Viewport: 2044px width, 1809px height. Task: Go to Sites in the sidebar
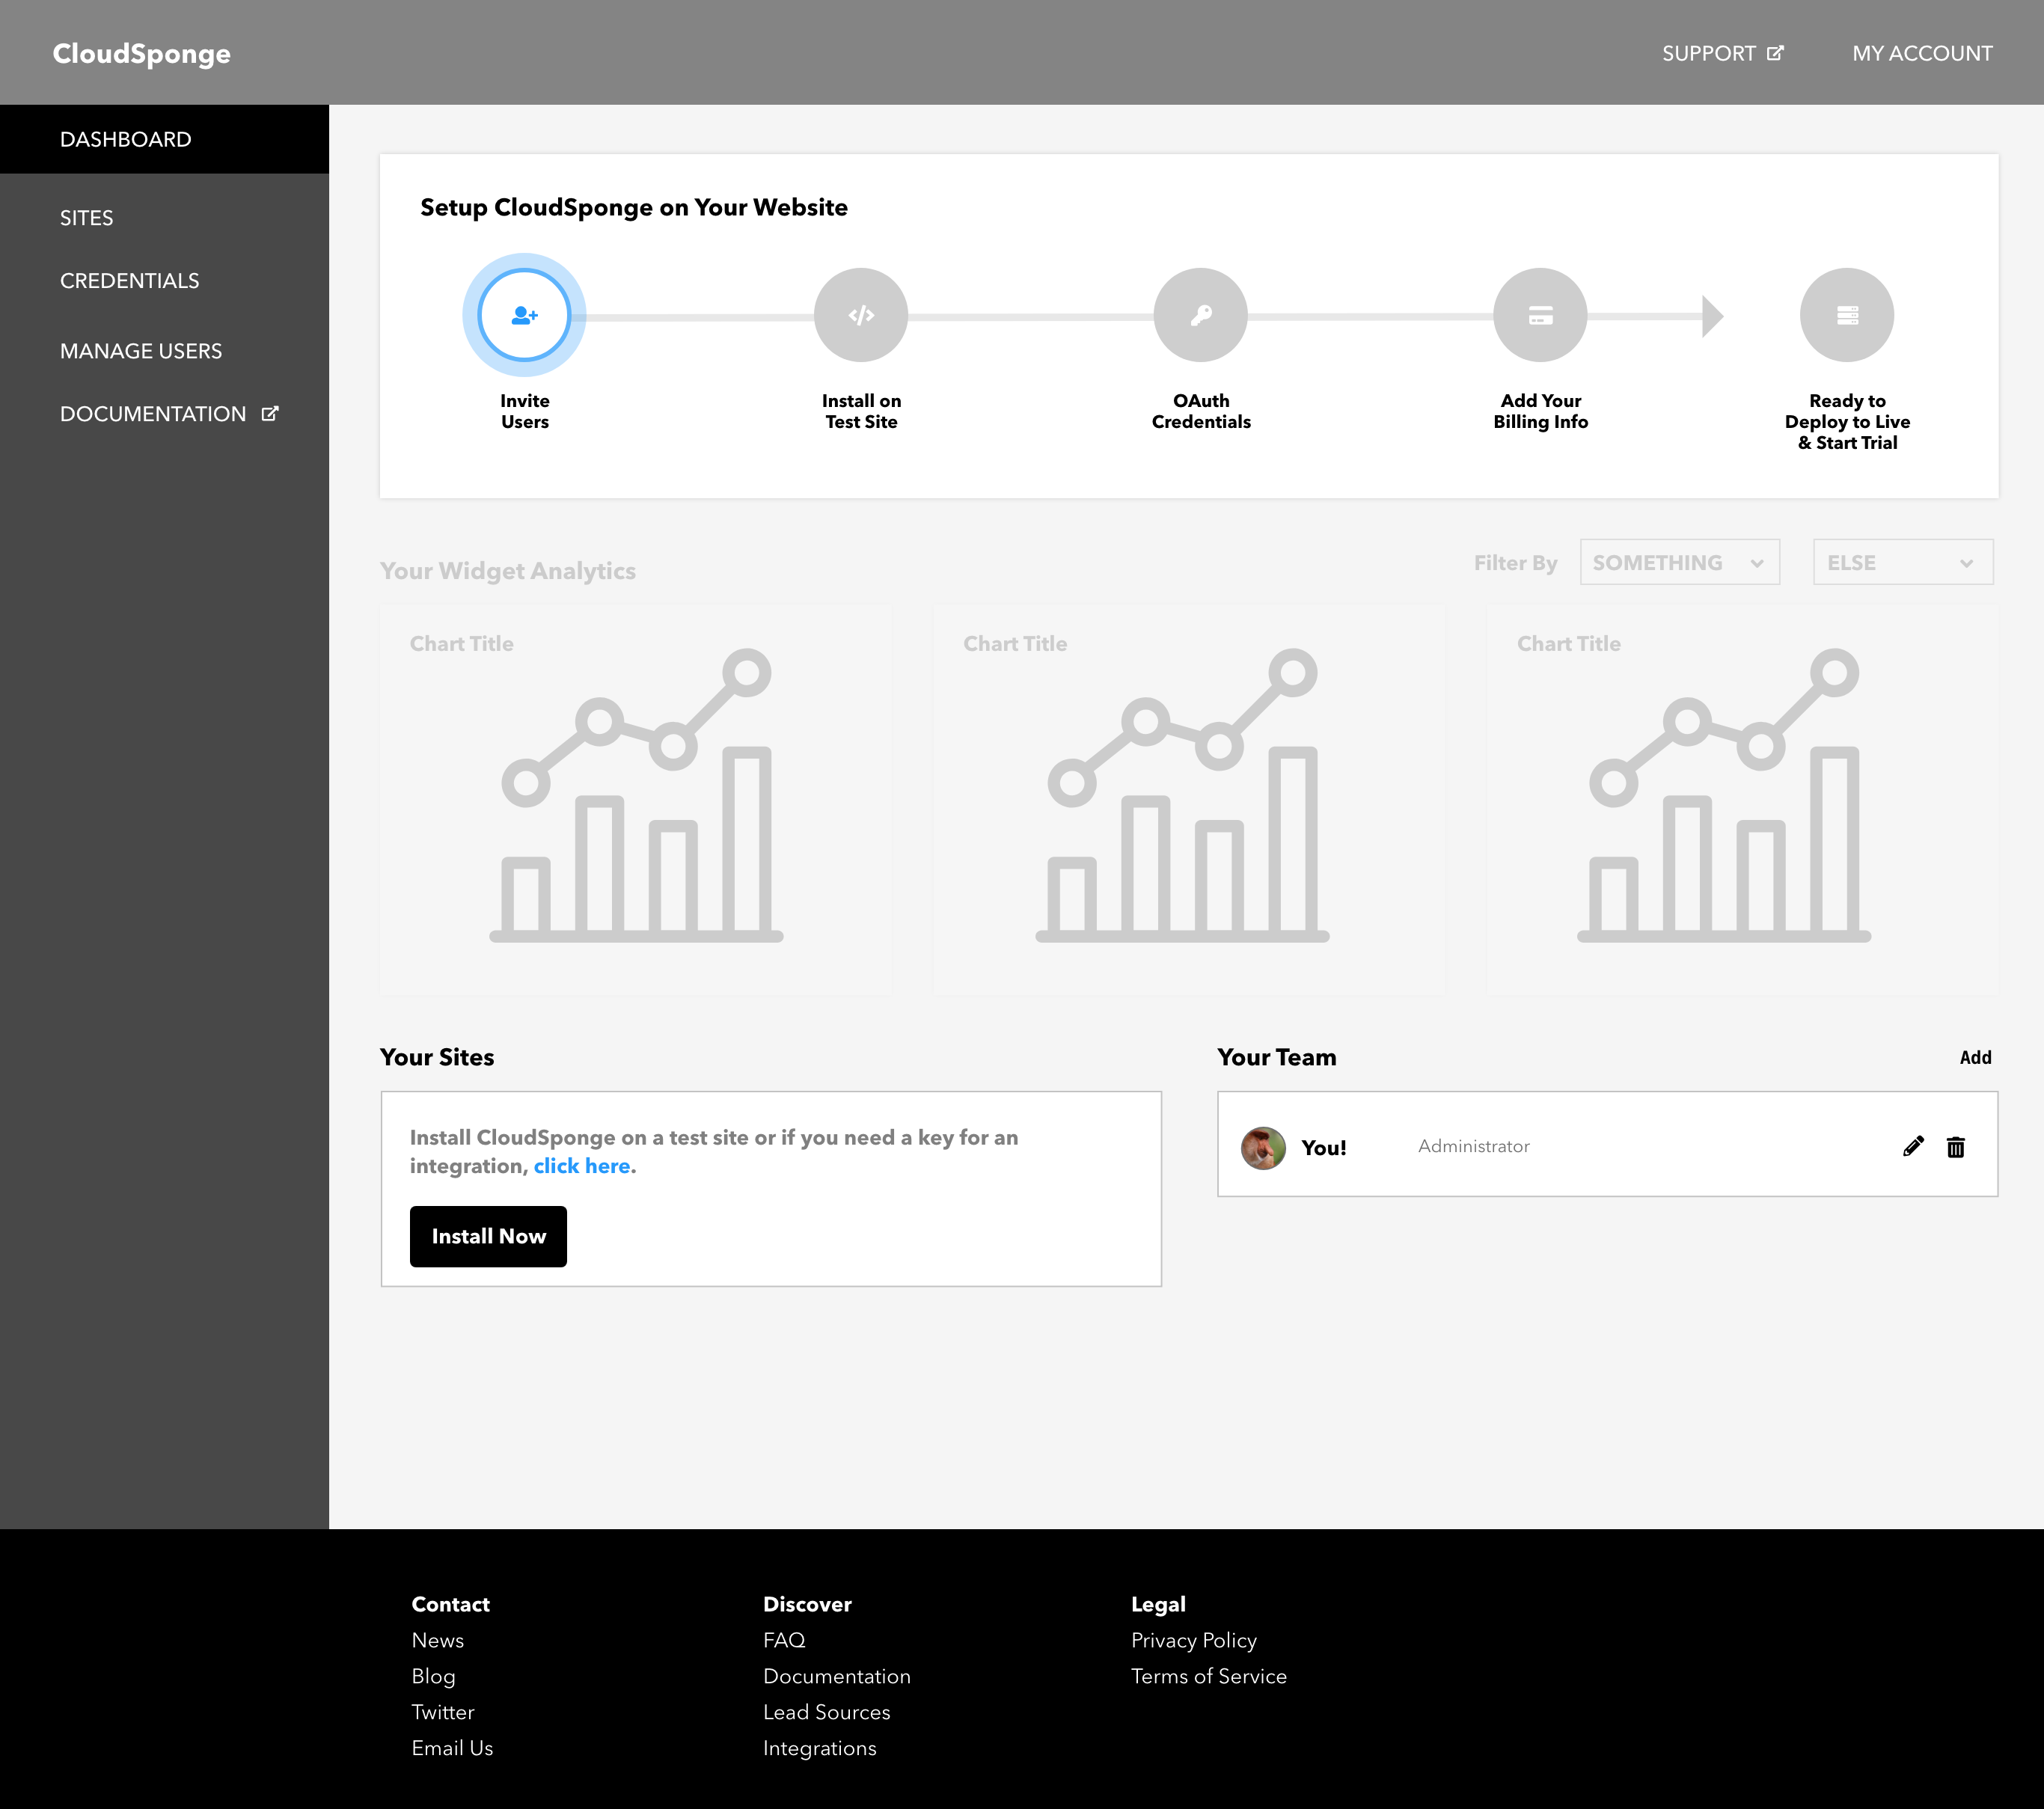(87, 218)
